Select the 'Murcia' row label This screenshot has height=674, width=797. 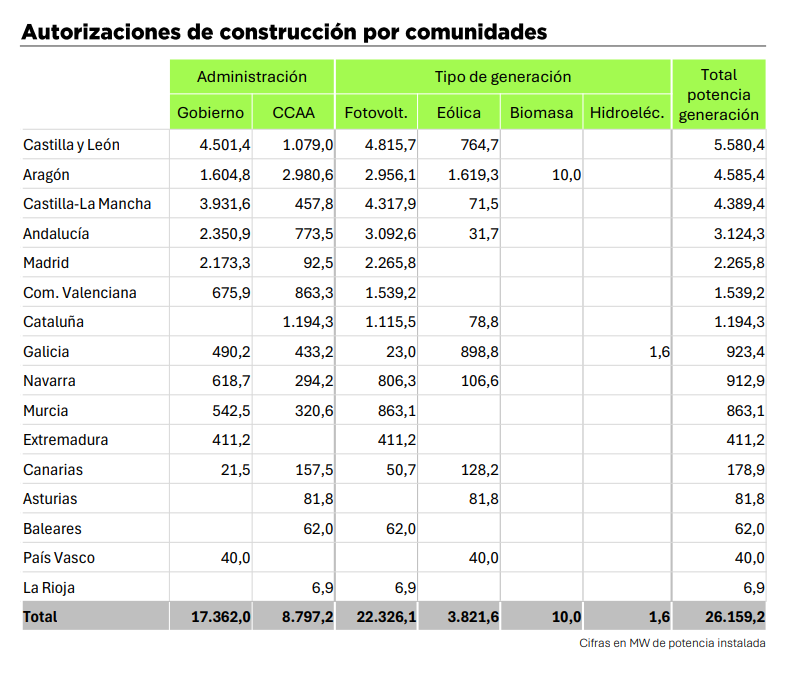click(45, 411)
